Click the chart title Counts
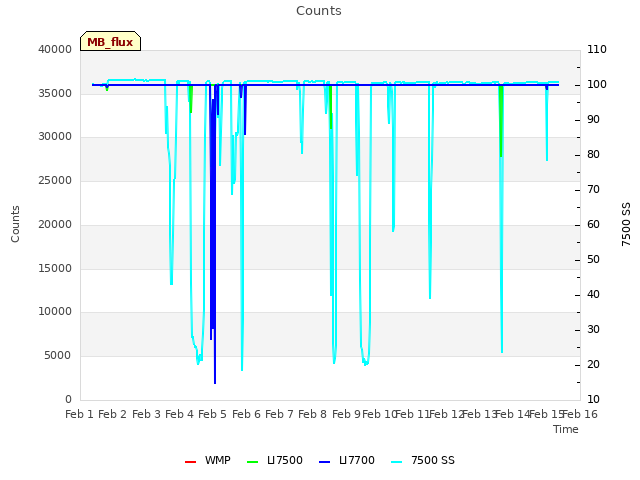The height and width of the screenshot is (480, 640). pyautogui.click(x=319, y=11)
